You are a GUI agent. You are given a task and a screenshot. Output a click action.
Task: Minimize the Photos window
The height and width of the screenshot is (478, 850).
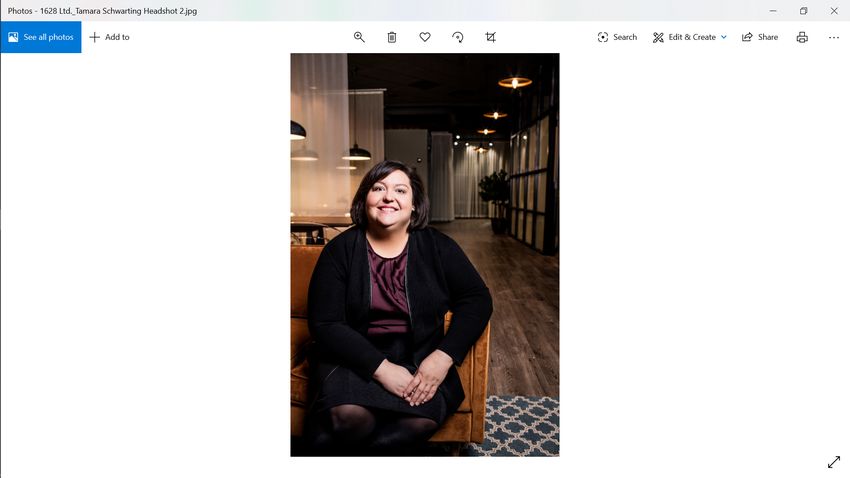click(x=773, y=11)
